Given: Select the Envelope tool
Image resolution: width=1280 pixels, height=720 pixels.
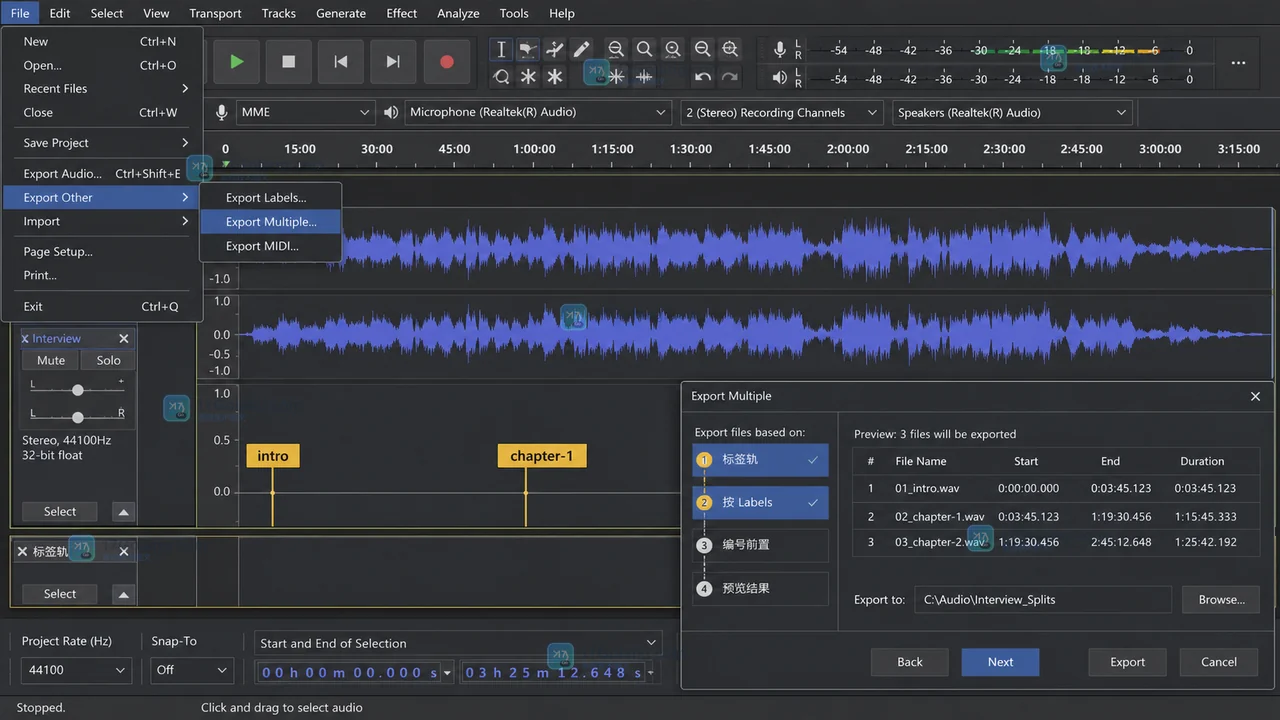Looking at the screenshot, I should pyautogui.click(x=528, y=49).
